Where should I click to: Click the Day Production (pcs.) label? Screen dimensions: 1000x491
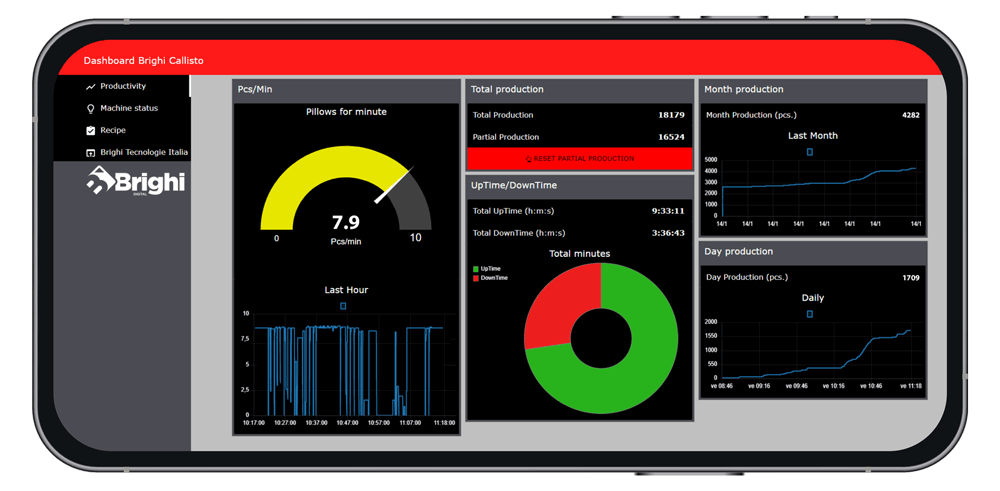click(747, 277)
